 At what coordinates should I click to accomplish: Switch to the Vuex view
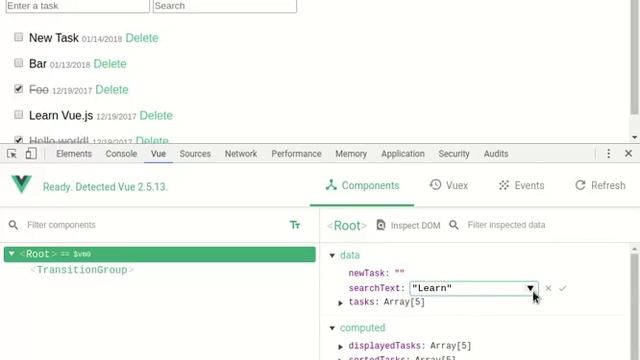pos(449,186)
